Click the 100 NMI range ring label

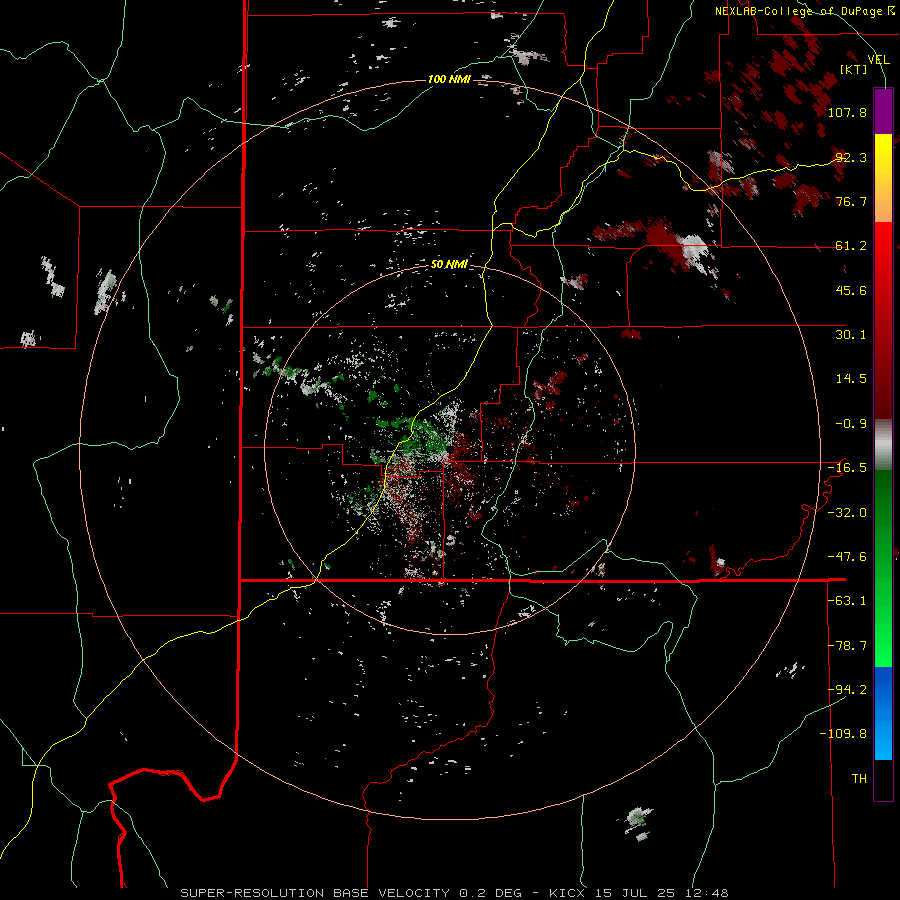pyautogui.click(x=449, y=79)
